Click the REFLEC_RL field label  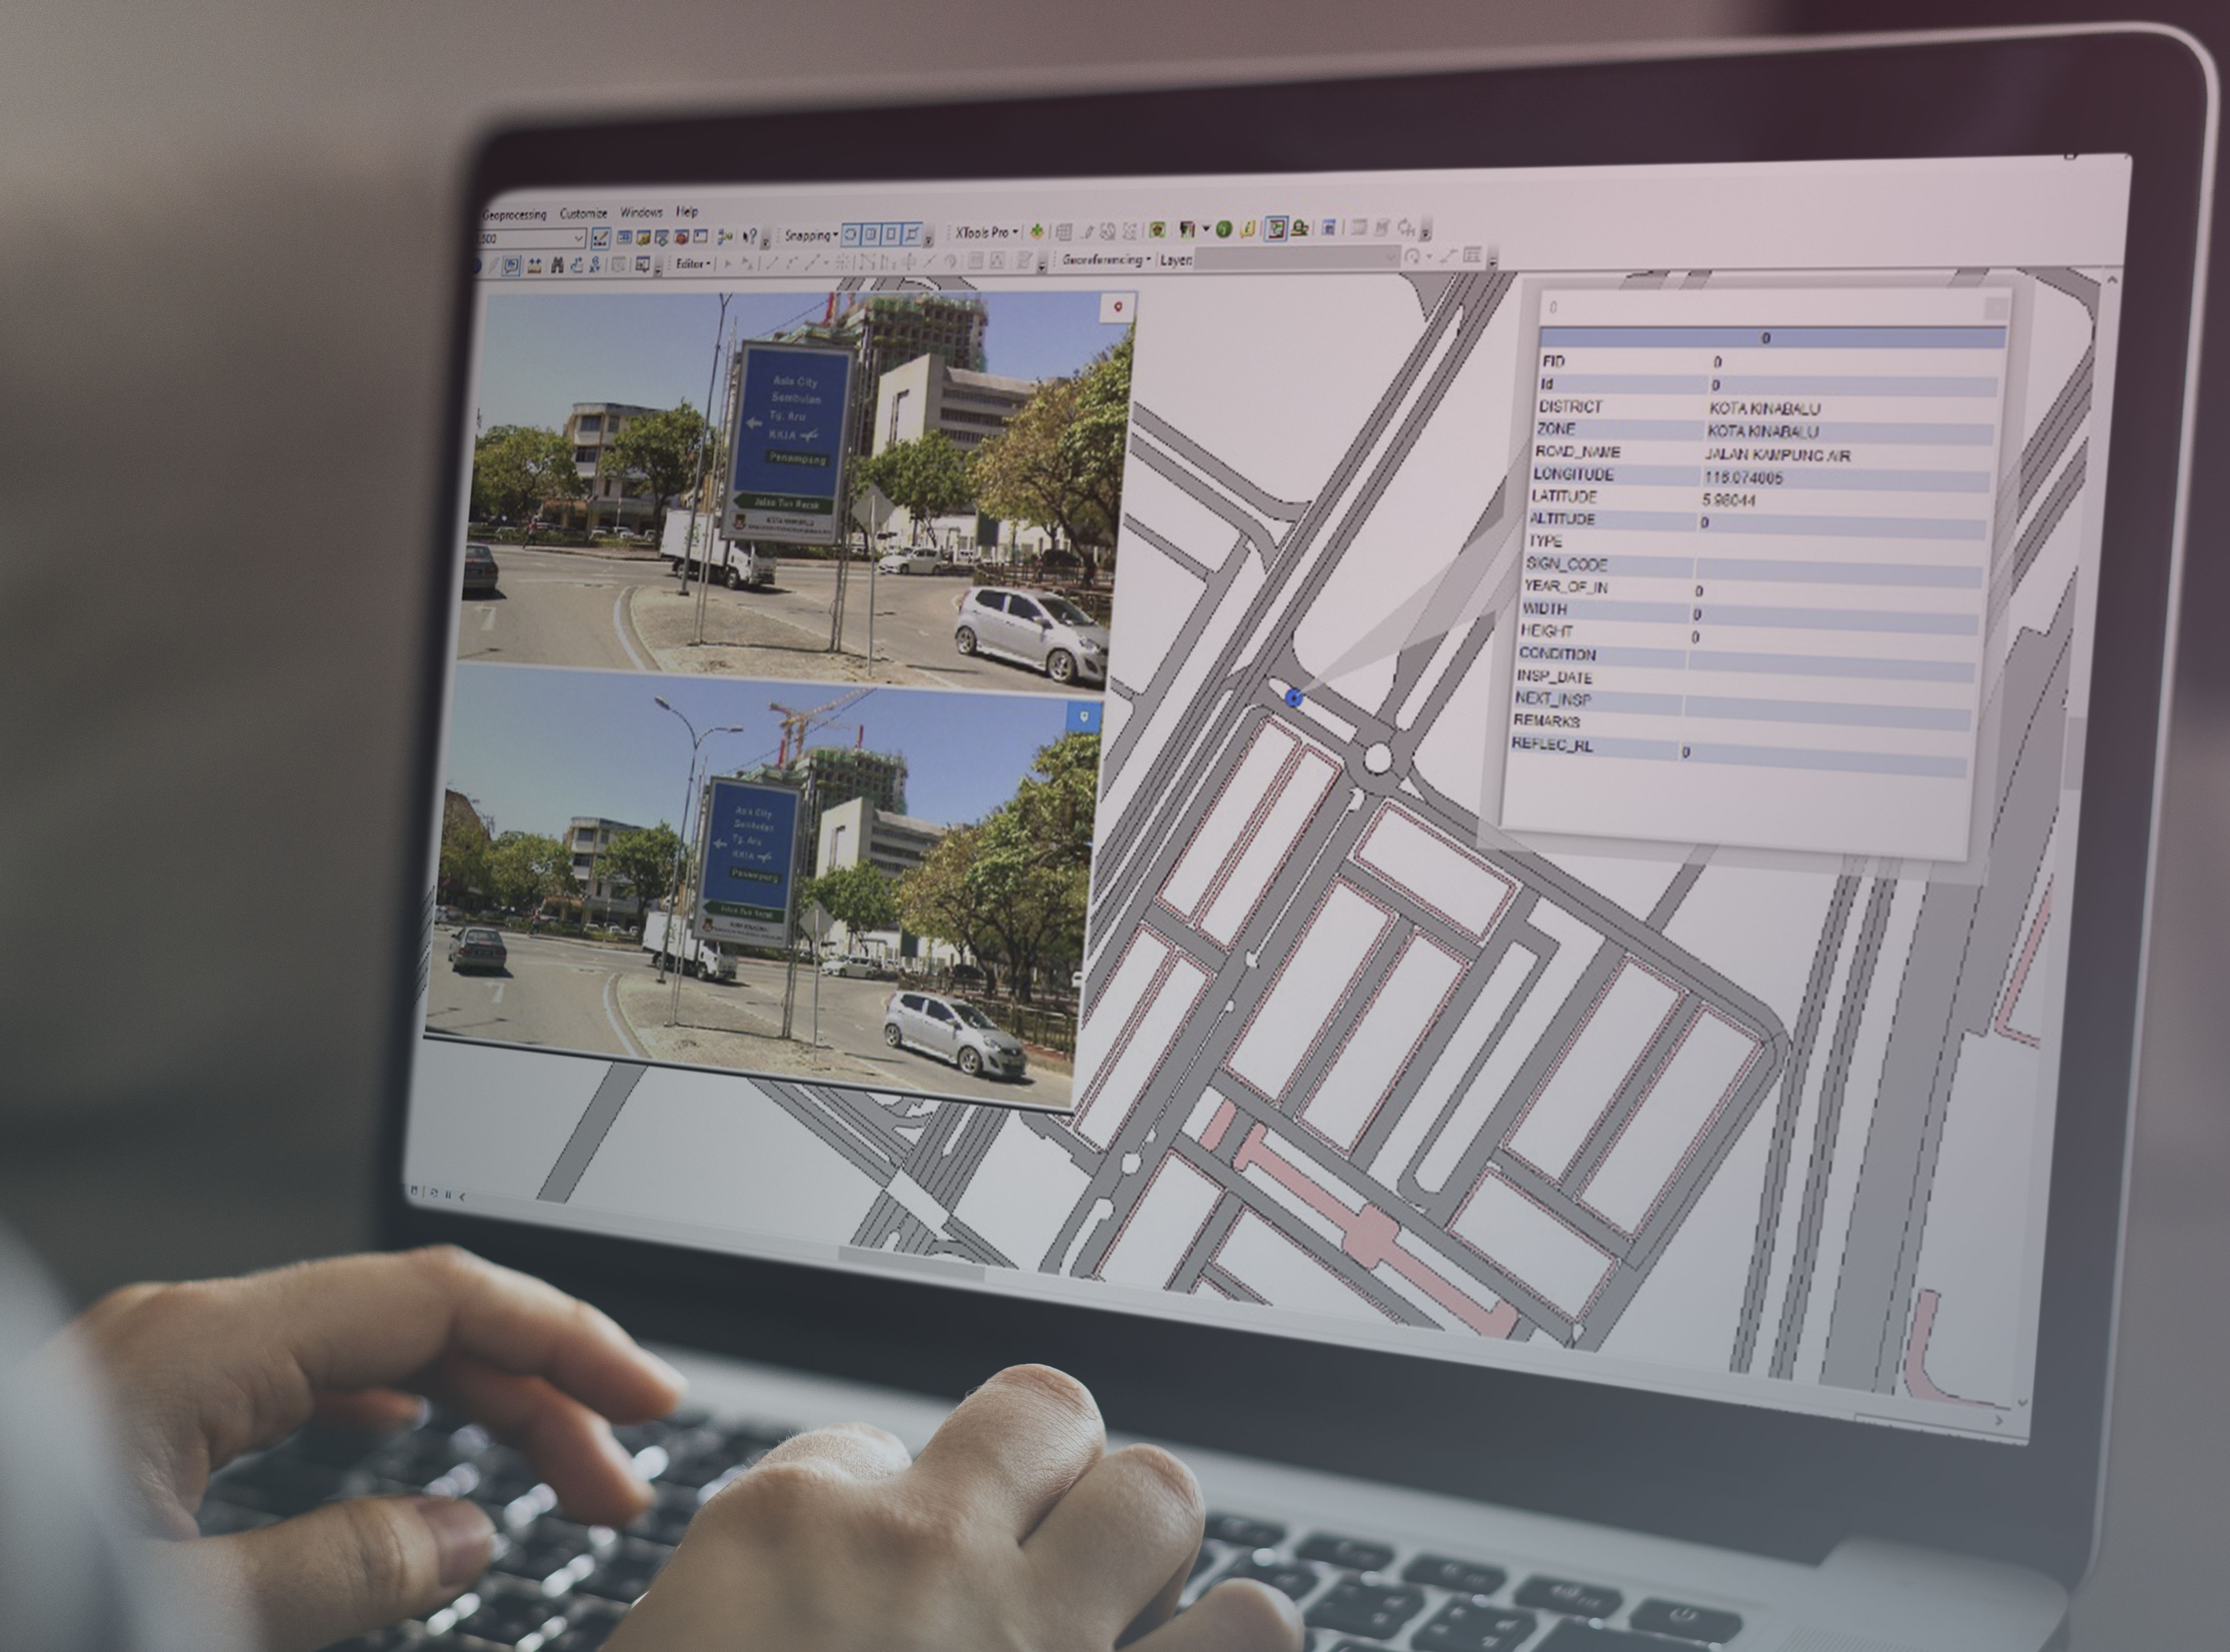[1552, 744]
